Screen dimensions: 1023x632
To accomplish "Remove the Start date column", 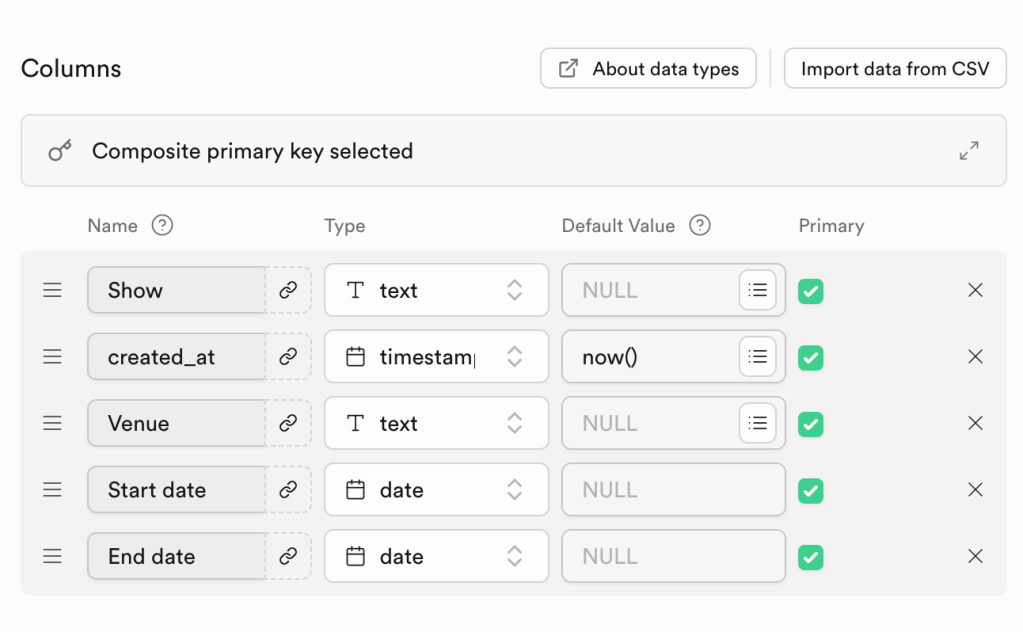I will coord(975,490).
